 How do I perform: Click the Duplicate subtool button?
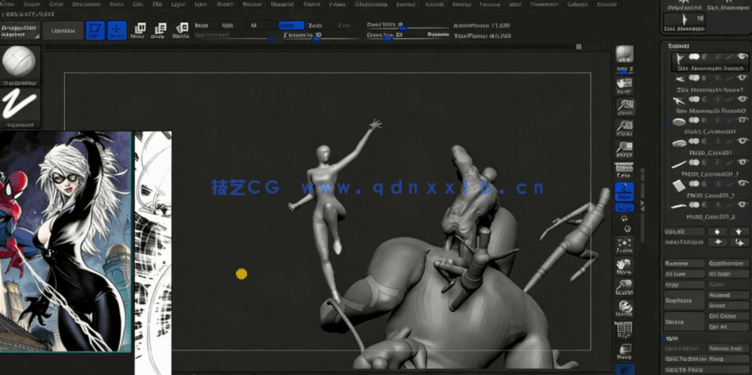684,300
